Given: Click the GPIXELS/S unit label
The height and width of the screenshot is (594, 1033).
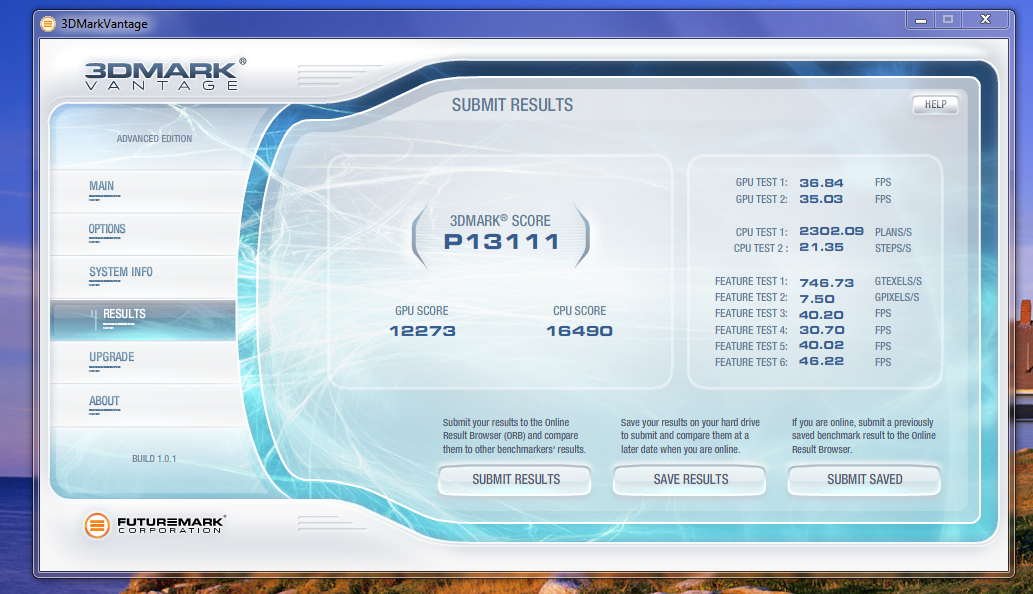Looking at the screenshot, I should pos(897,298).
